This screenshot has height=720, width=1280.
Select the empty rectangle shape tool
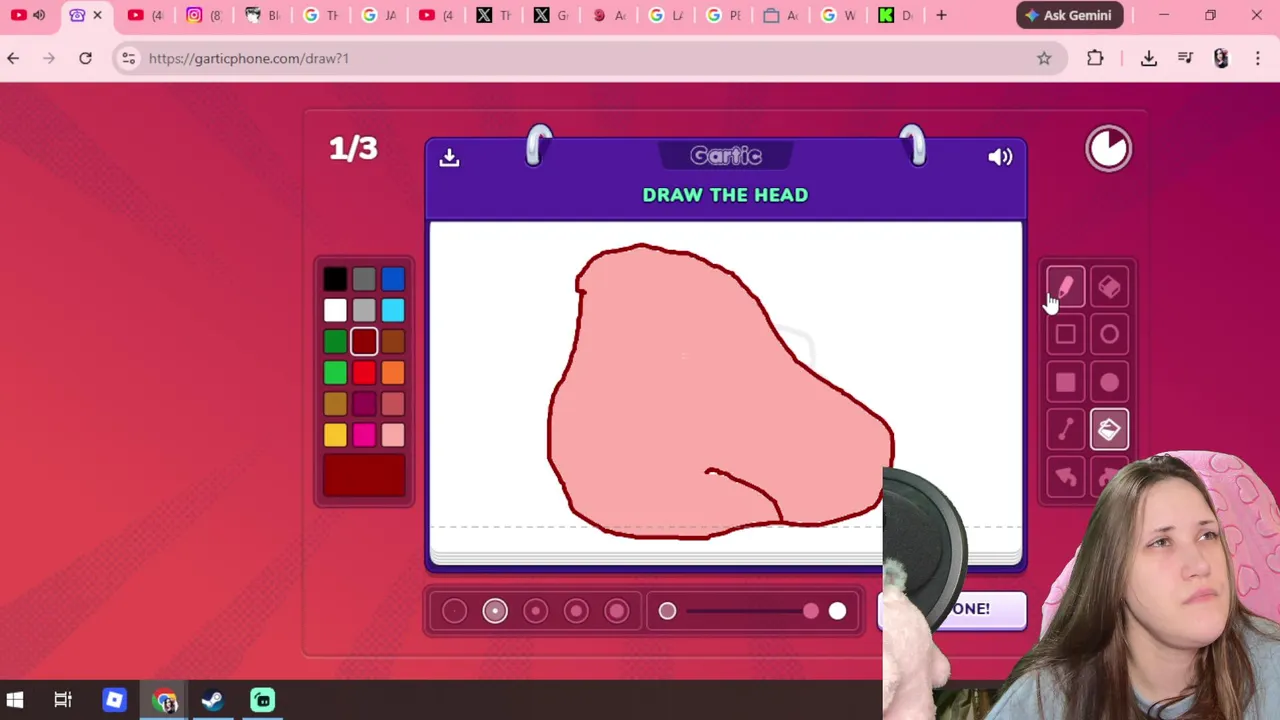1065,335
